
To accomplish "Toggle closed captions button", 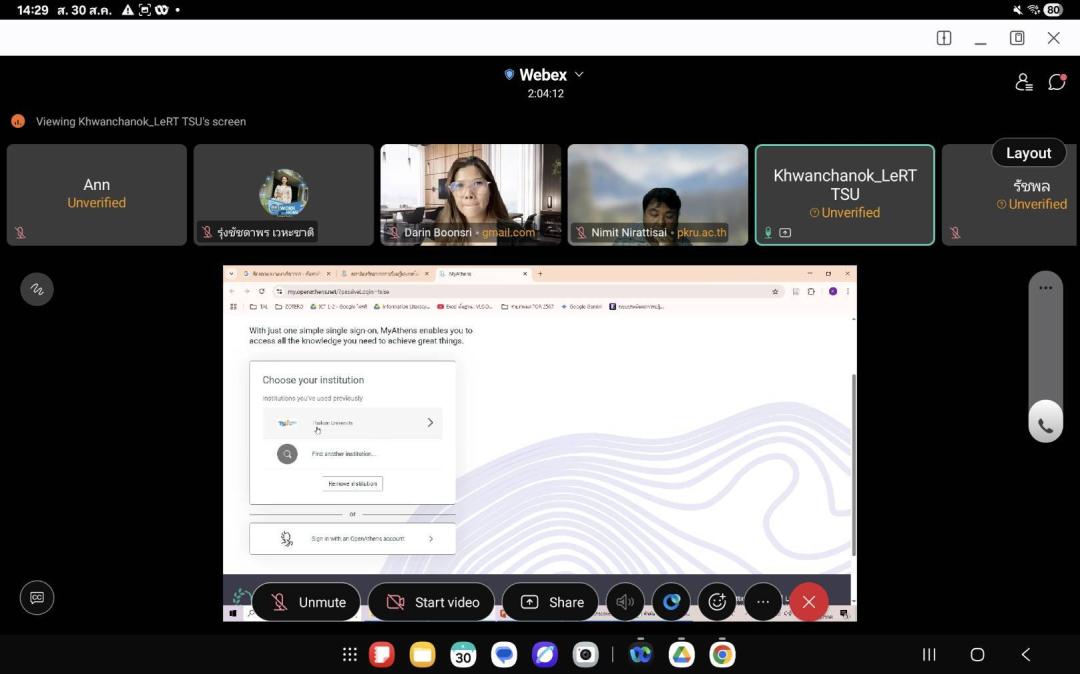I will [x=37, y=598].
